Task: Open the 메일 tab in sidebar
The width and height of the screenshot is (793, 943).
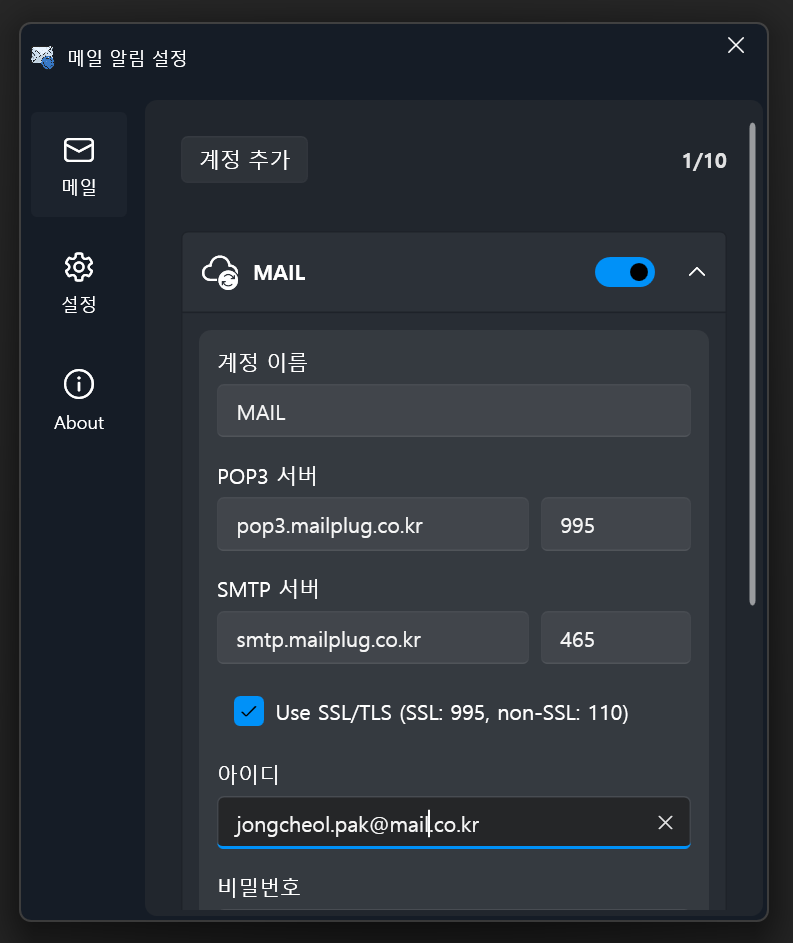Action: (x=79, y=165)
